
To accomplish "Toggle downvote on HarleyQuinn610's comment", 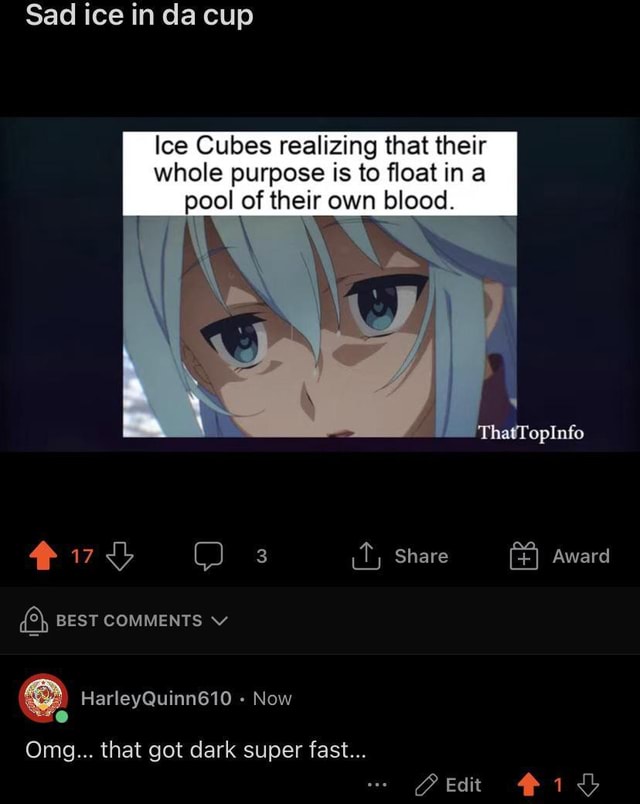I will pos(588,785).
